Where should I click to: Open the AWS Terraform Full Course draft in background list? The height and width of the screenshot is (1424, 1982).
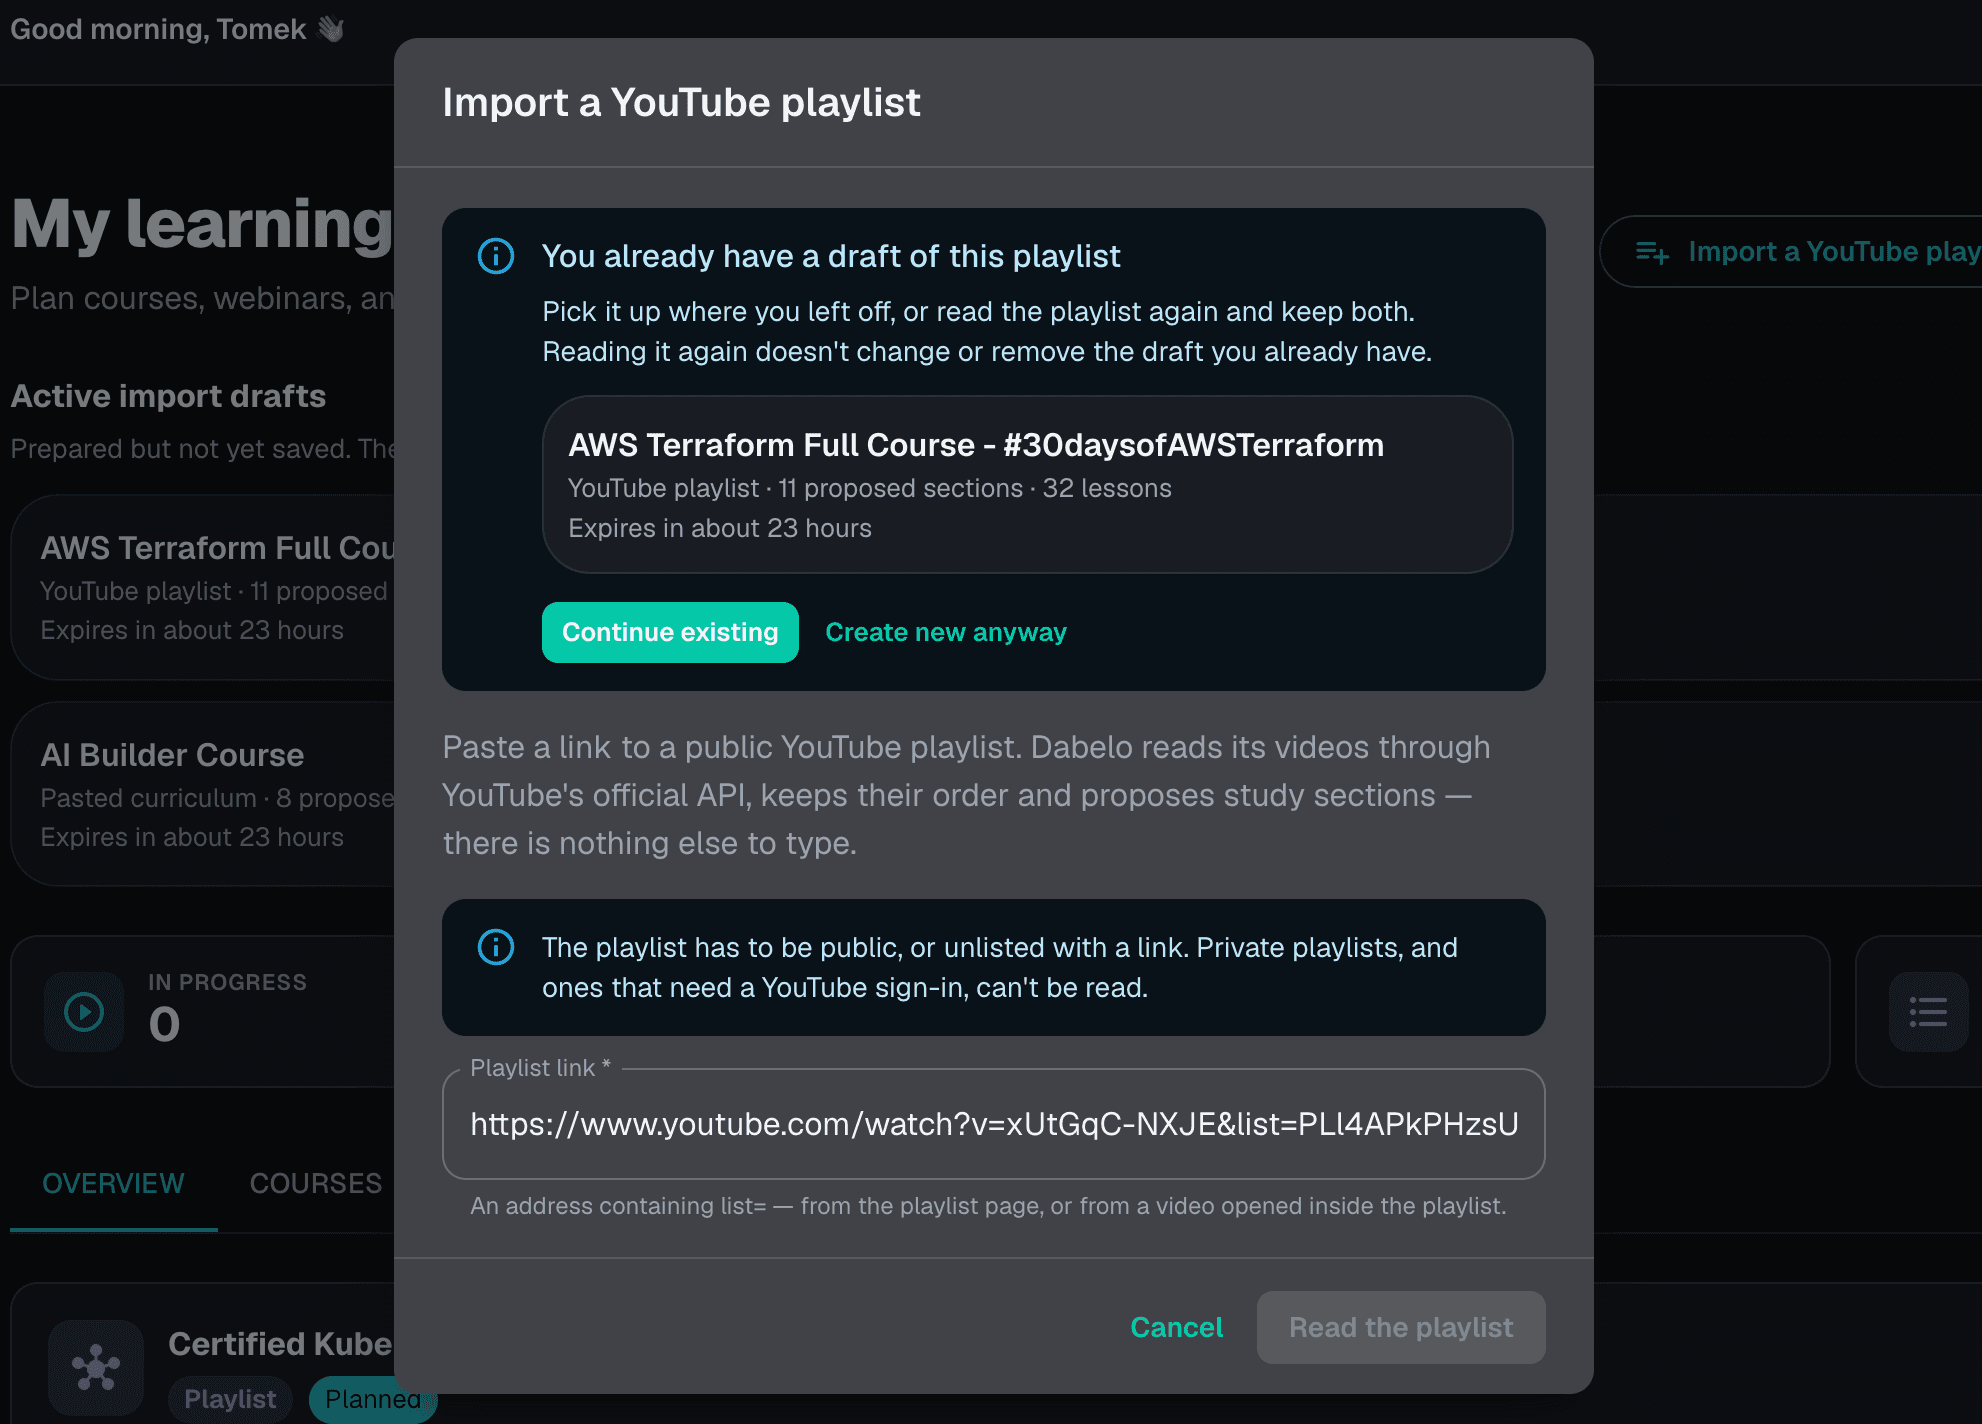pyautogui.click(x=203, y=588)
